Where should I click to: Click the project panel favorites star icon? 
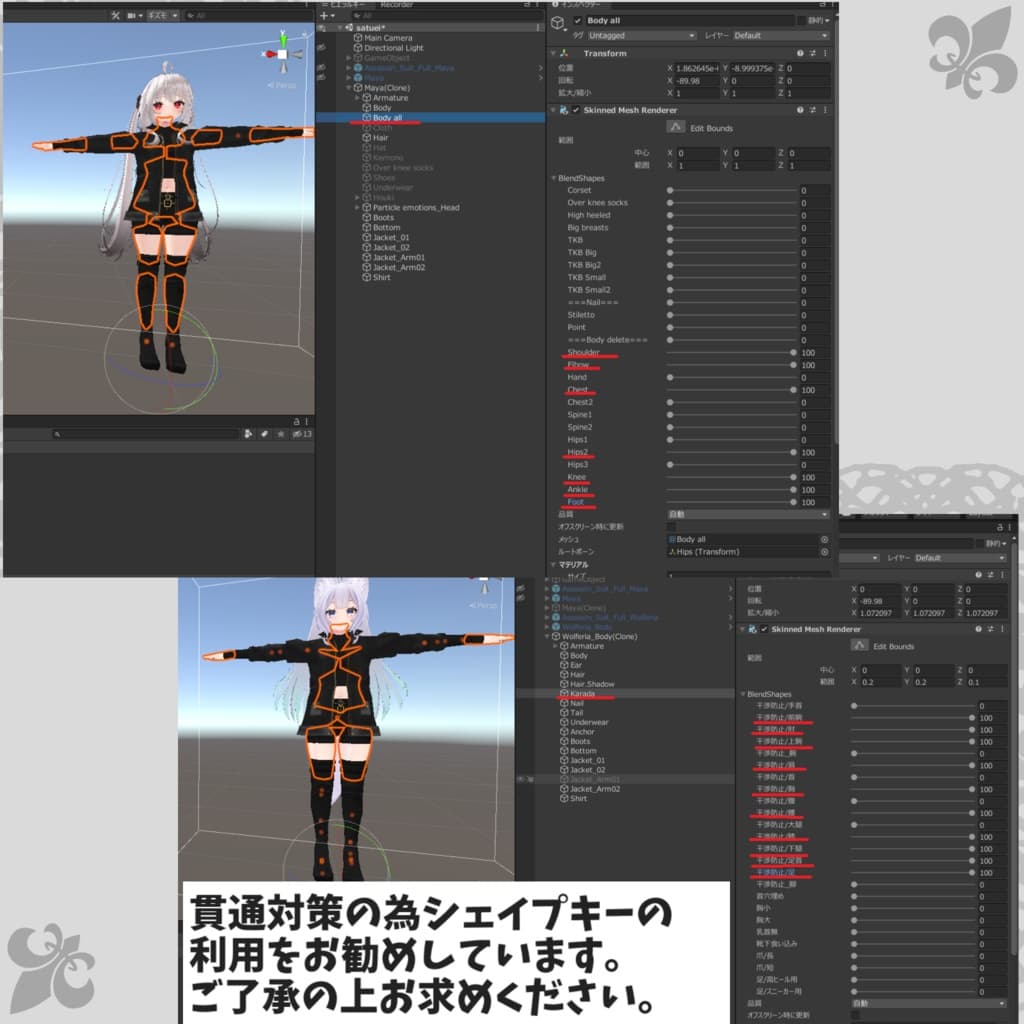click(x=281, y=434)
